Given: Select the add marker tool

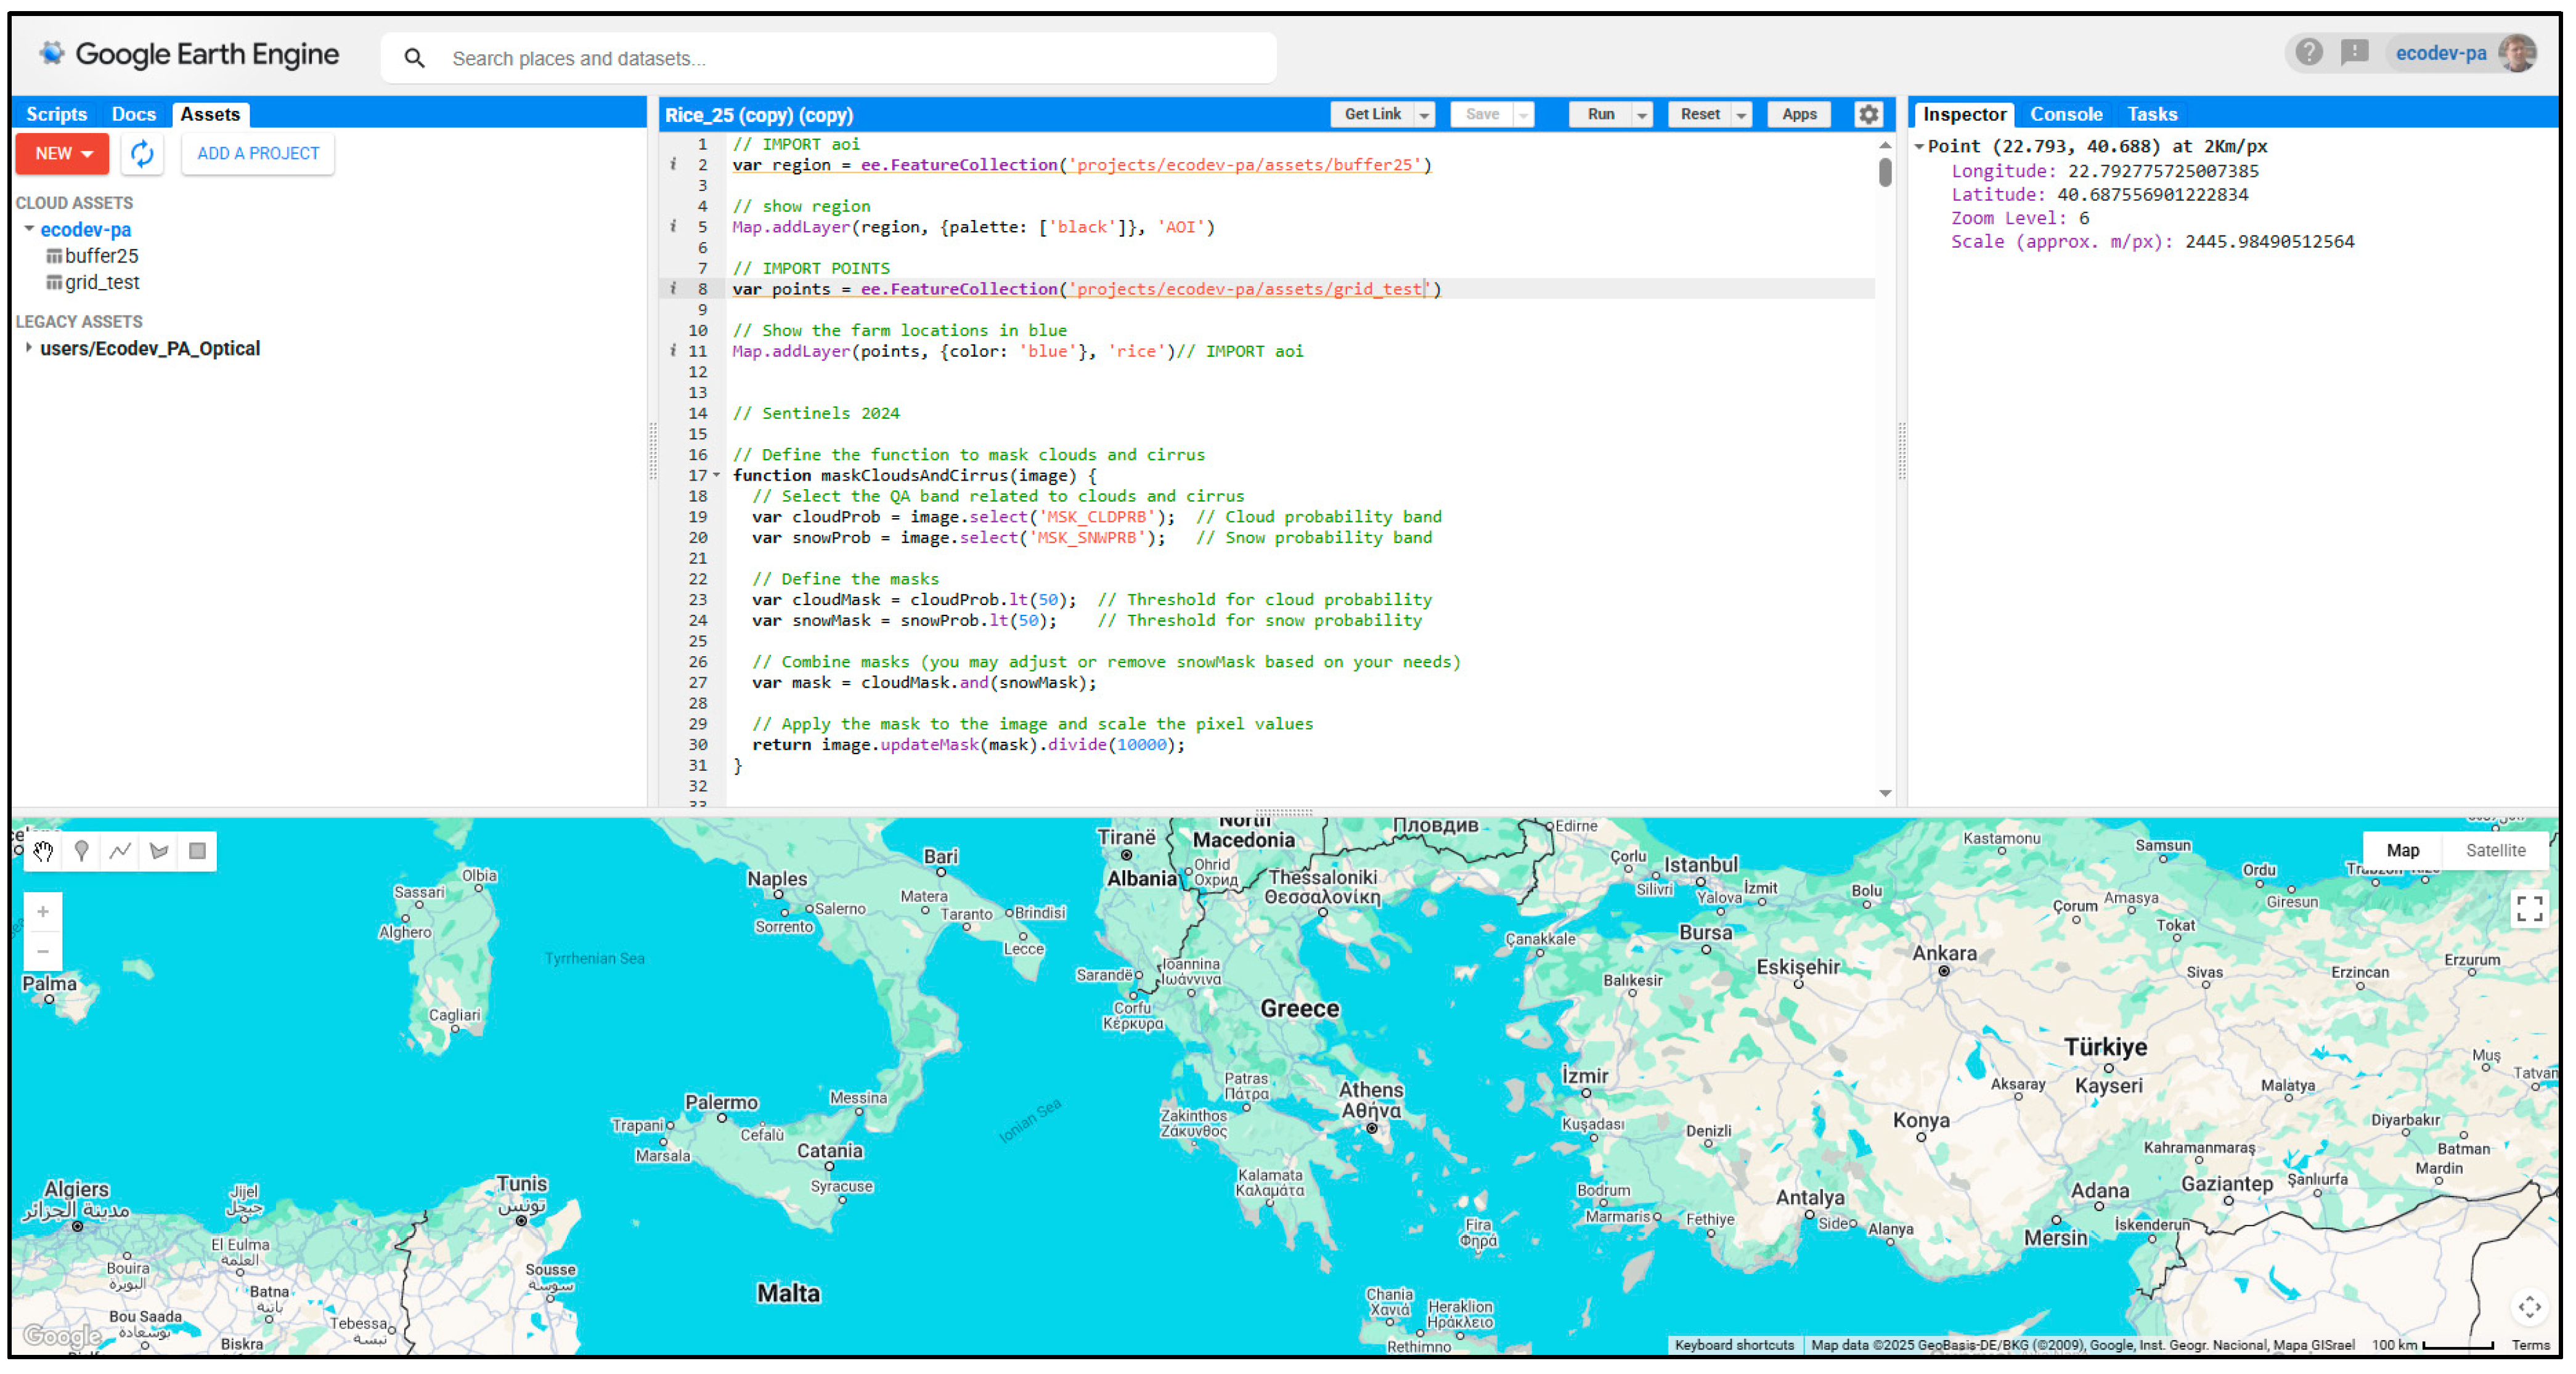Looking at the screenshot, I should pyautogui.click(x=82, y=851).
